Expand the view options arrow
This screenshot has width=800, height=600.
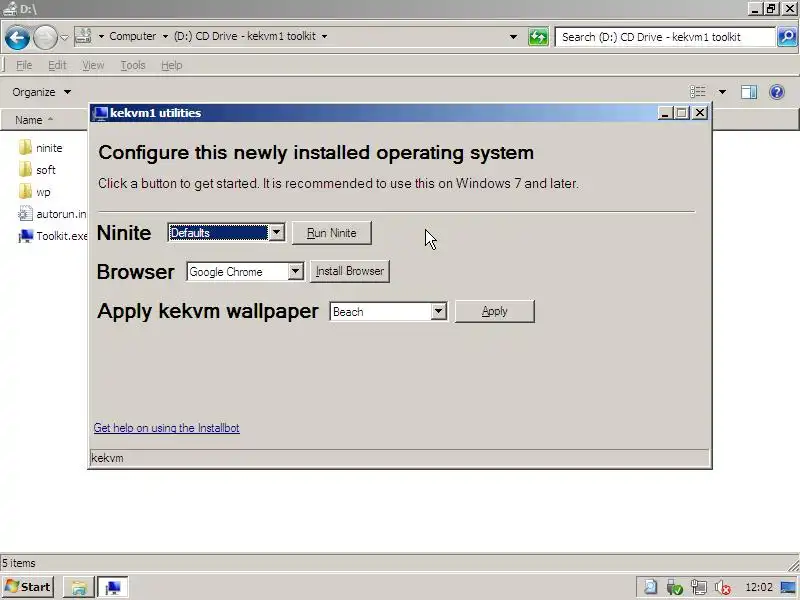tap(722, 92)
